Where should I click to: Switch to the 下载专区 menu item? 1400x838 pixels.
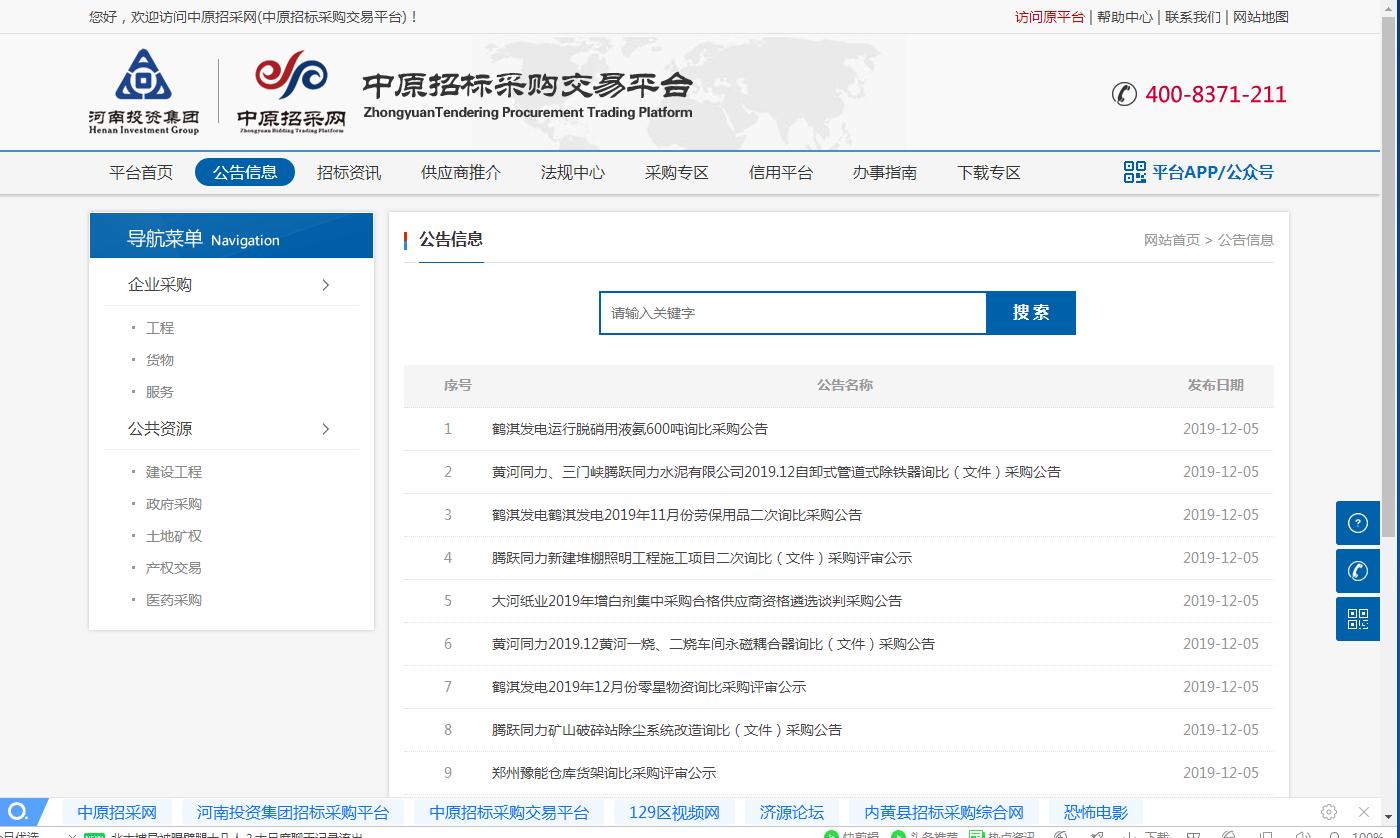click(988, 172)
